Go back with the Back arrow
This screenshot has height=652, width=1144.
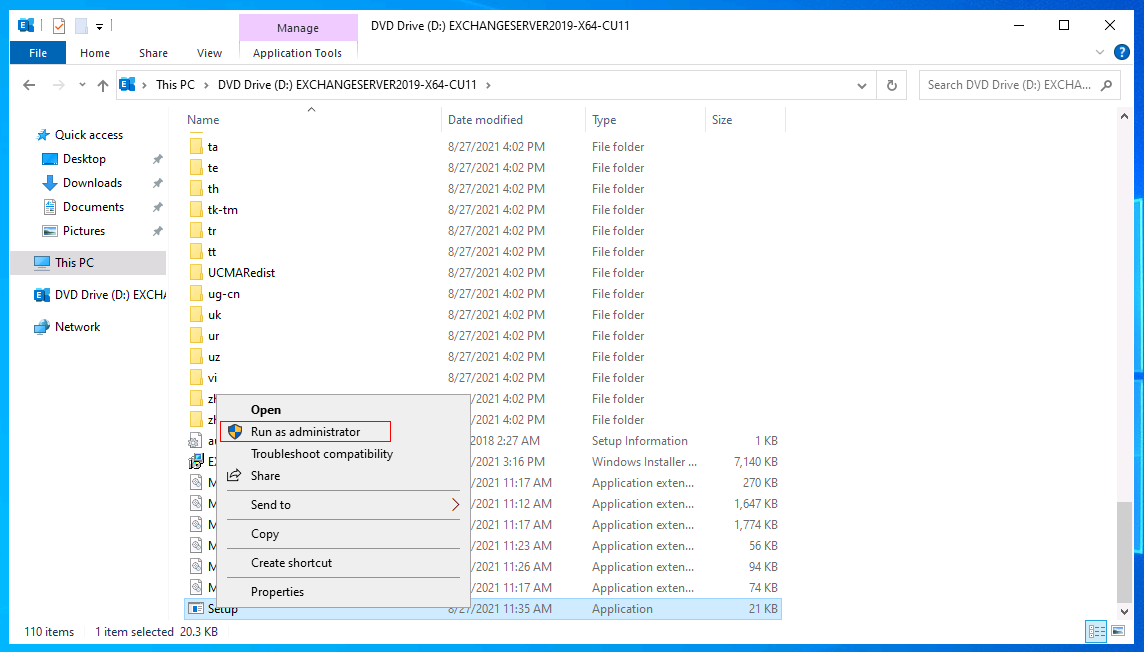pyautogui.click(x=29, y=85)
